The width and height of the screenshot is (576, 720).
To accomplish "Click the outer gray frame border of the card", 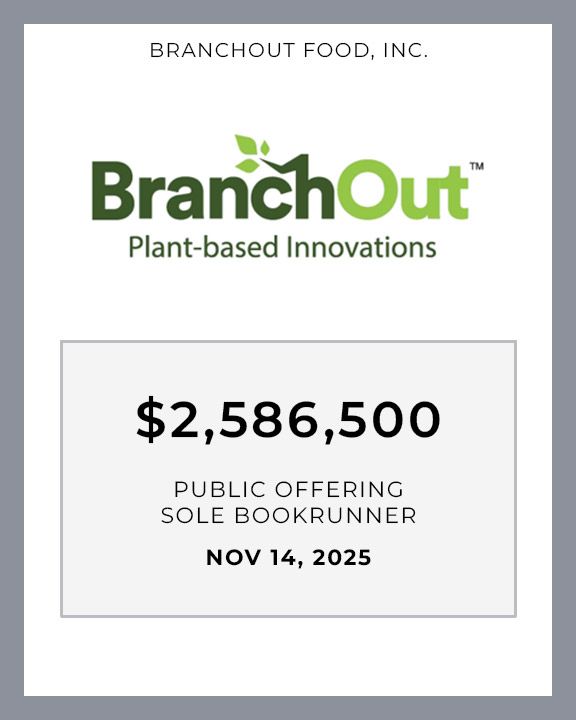I will pyautogui.click(x=12, y=360).
